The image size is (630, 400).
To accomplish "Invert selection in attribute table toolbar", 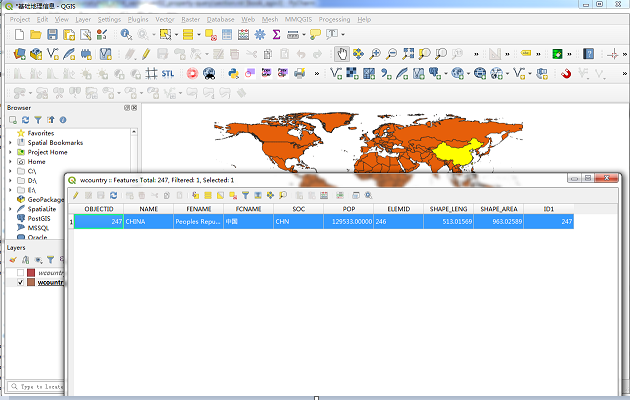I will [x=220, y=196].
